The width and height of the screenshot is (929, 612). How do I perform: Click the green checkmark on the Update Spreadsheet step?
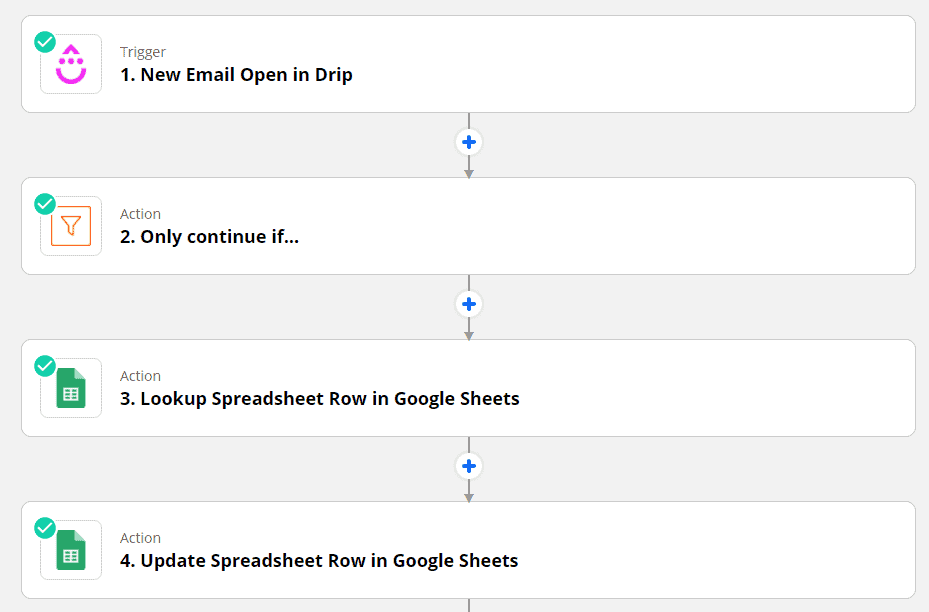(45, 528)
